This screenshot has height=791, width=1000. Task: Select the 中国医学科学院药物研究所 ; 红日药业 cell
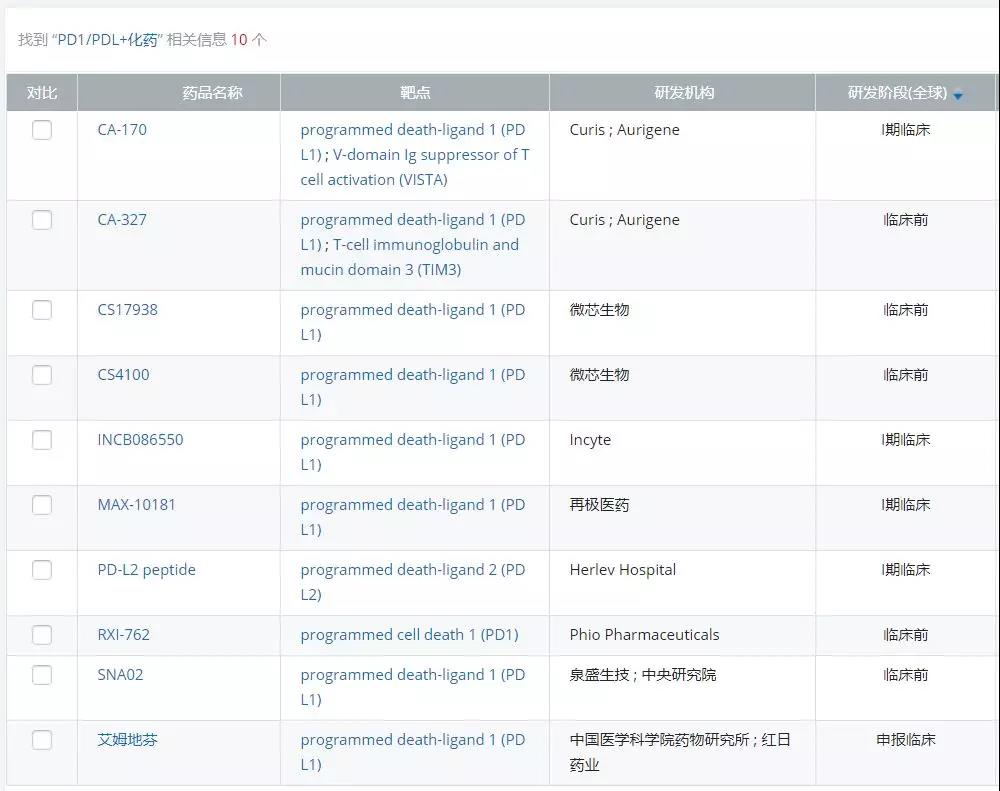(680, 751)
